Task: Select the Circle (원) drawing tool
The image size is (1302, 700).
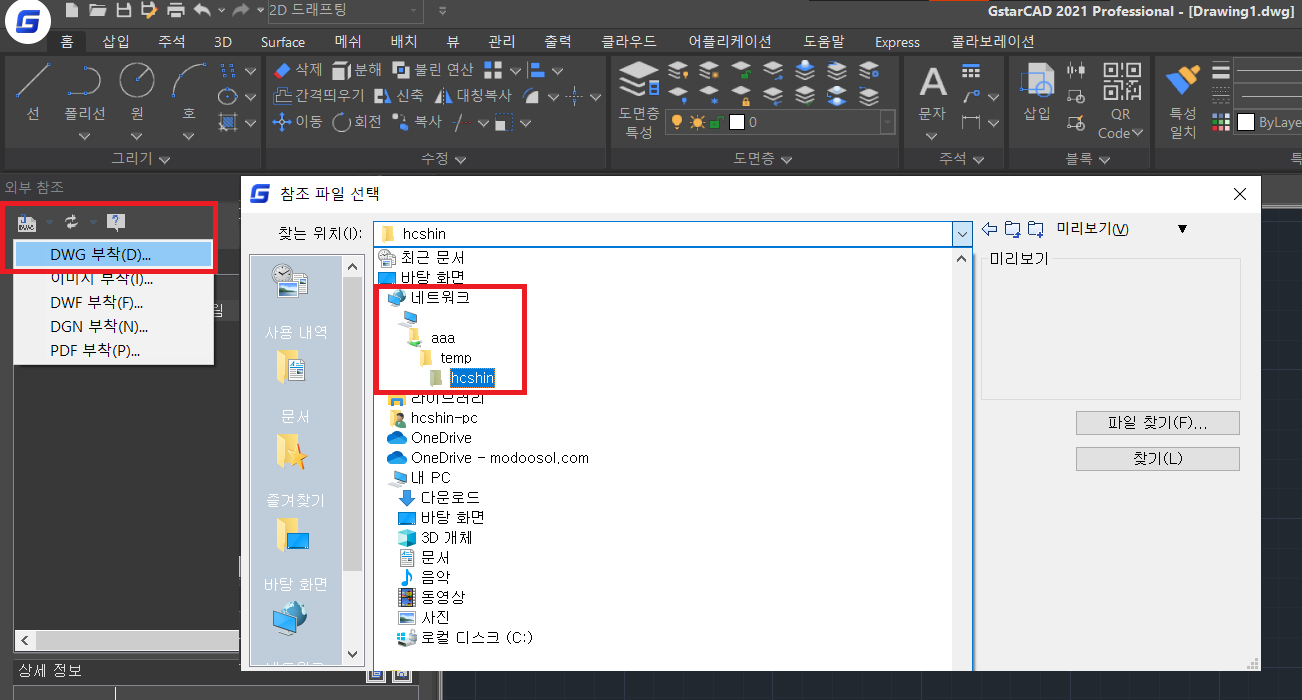Action: coord(137,93)
